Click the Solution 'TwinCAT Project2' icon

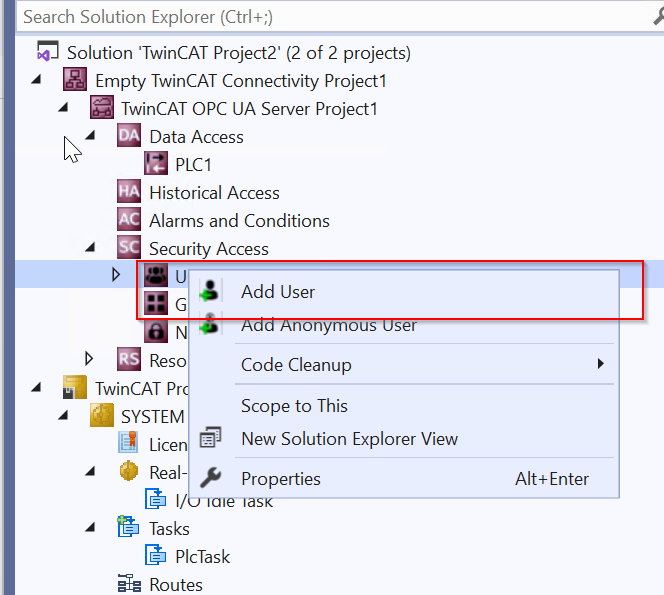(47, 52)
